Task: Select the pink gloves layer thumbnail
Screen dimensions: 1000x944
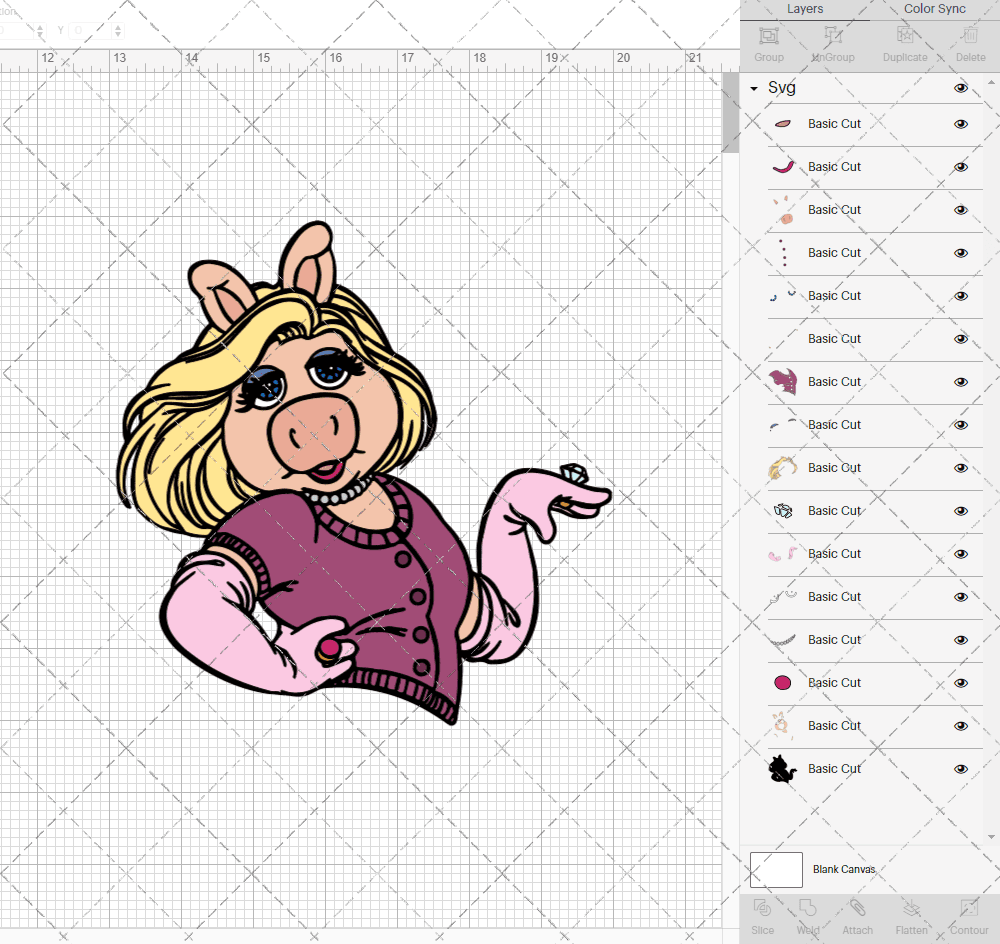Action: click(x=783, y=554)
